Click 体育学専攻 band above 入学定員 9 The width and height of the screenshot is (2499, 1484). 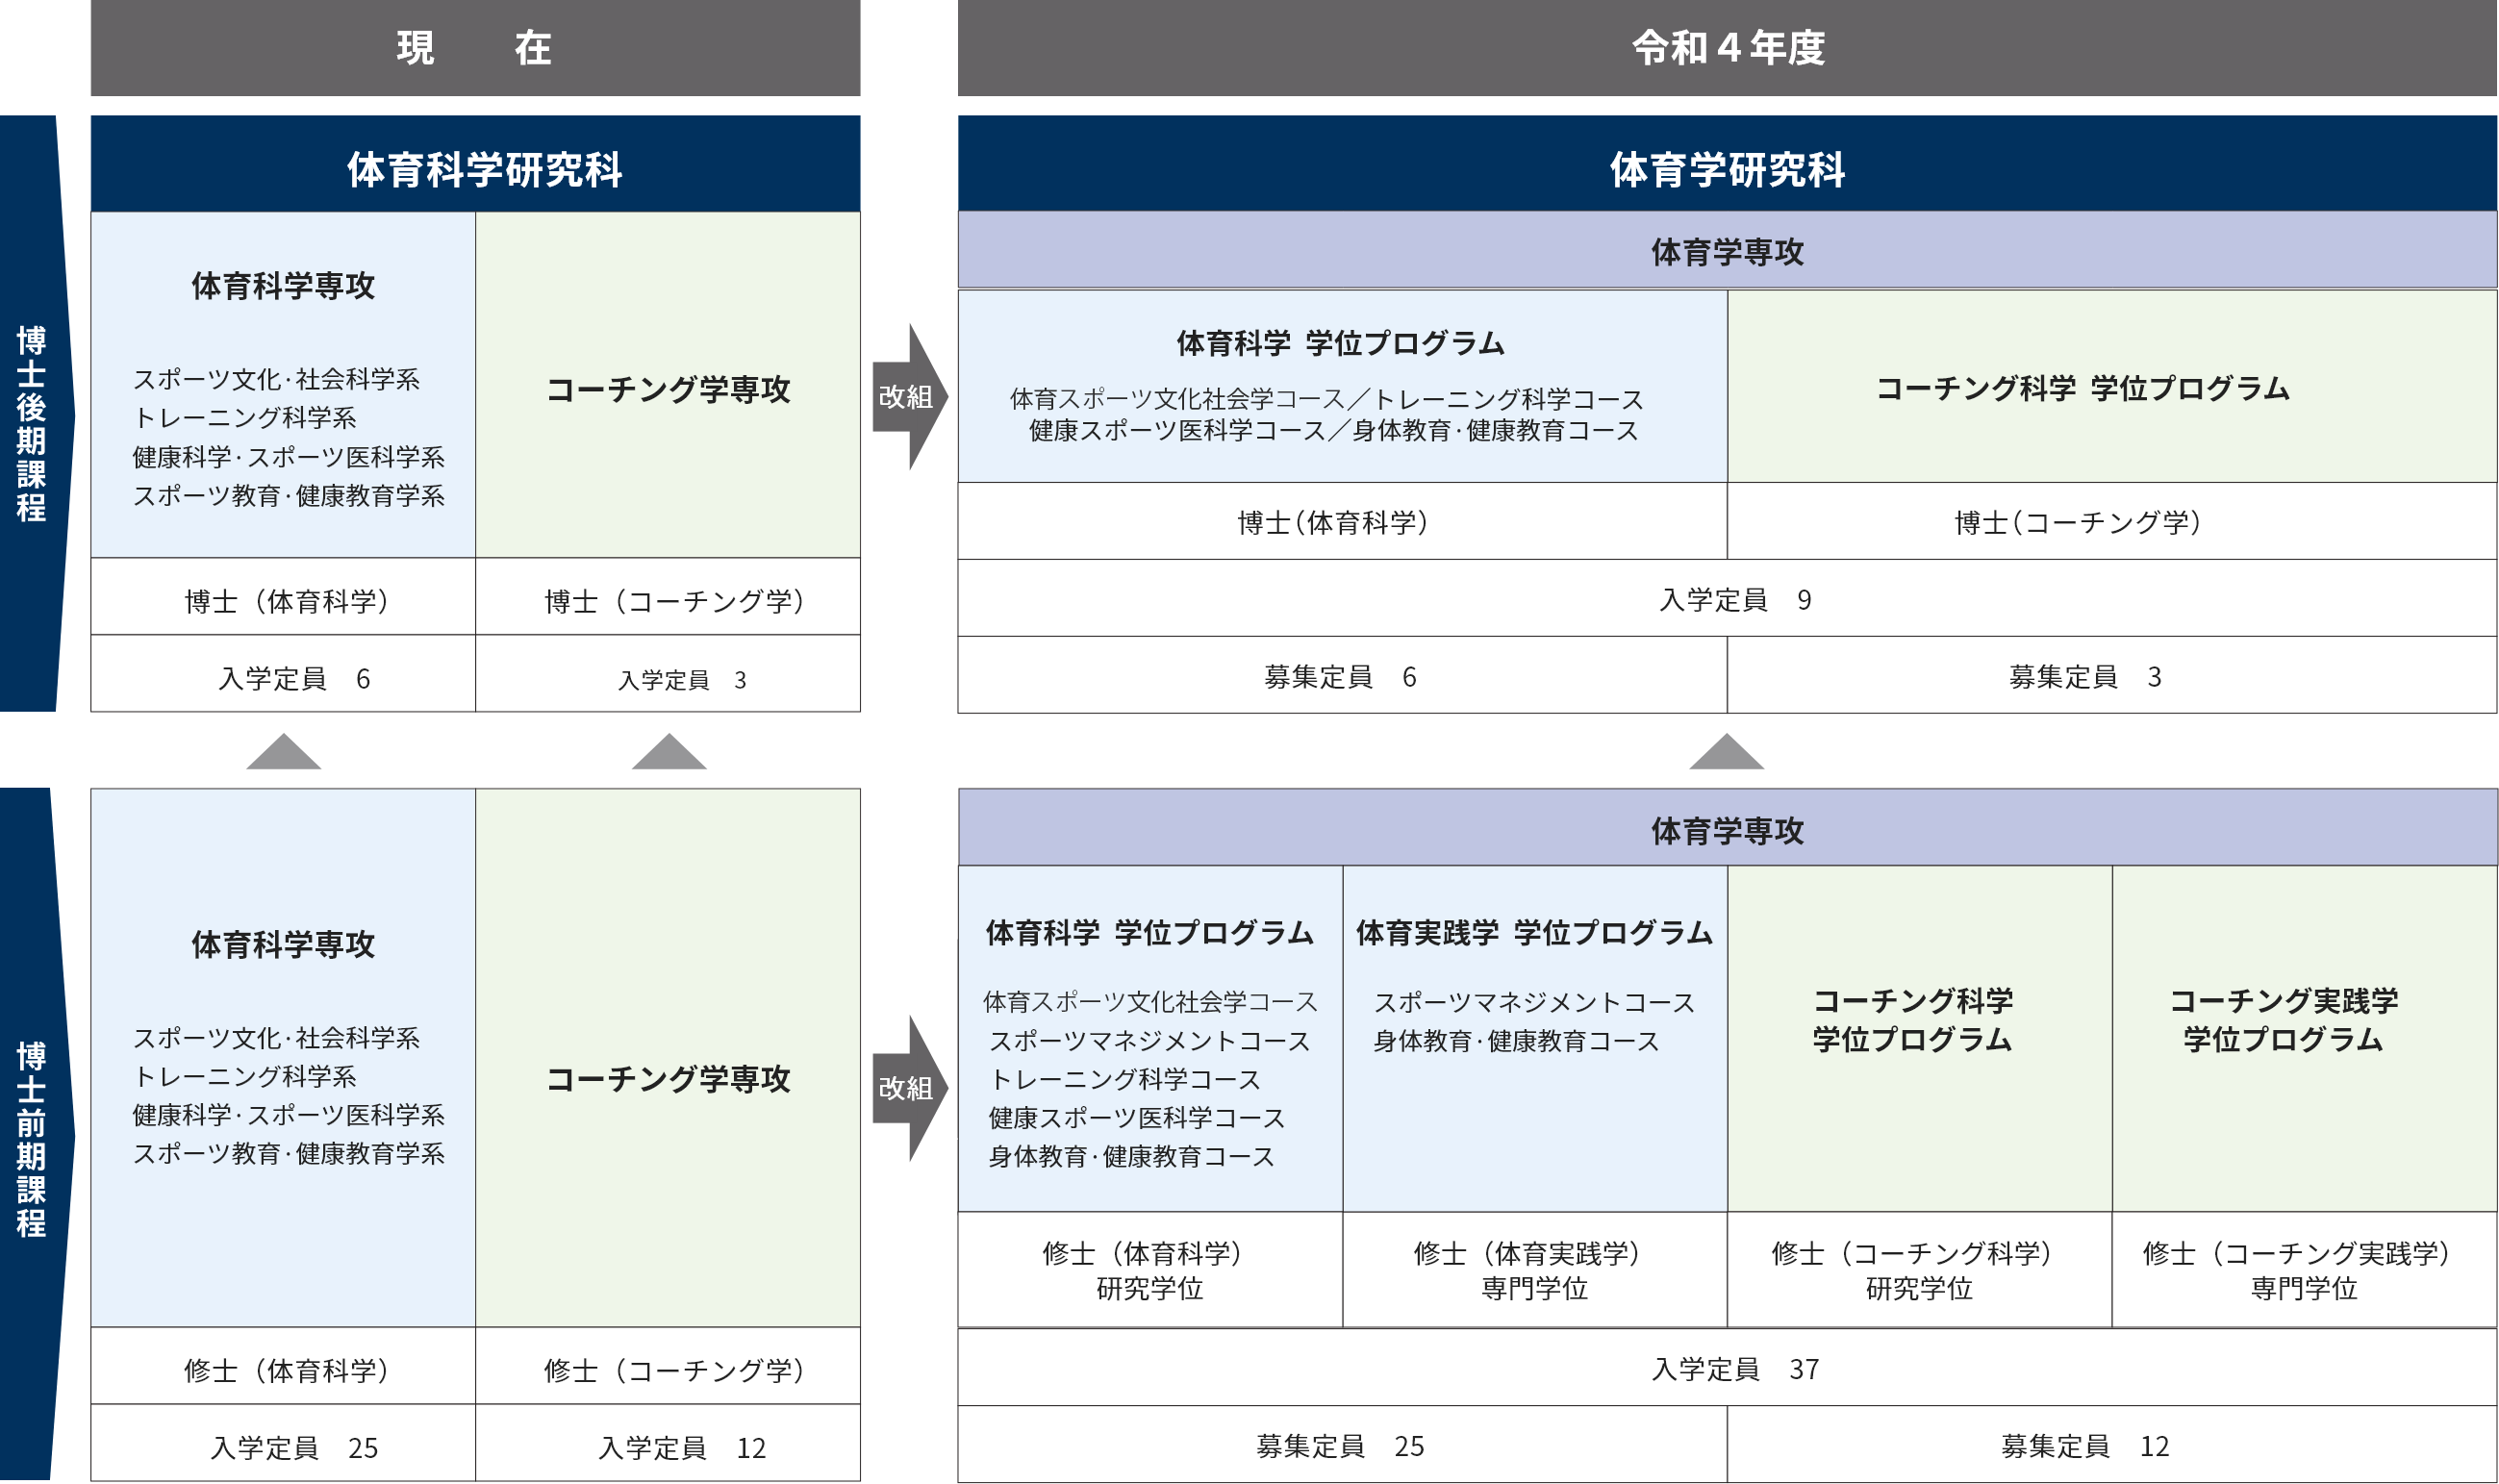tap(1727, 250)
